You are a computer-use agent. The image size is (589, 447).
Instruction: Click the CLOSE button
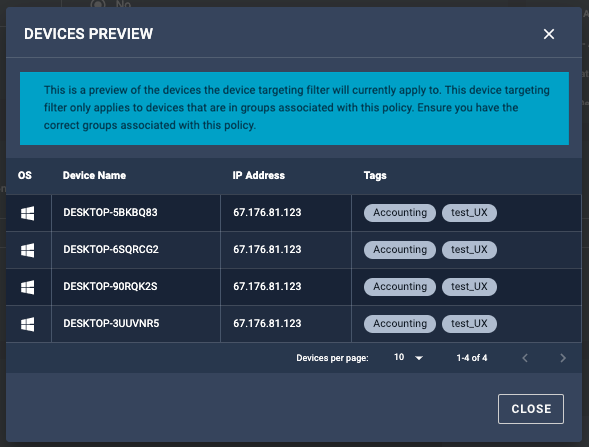coord(531,409)
